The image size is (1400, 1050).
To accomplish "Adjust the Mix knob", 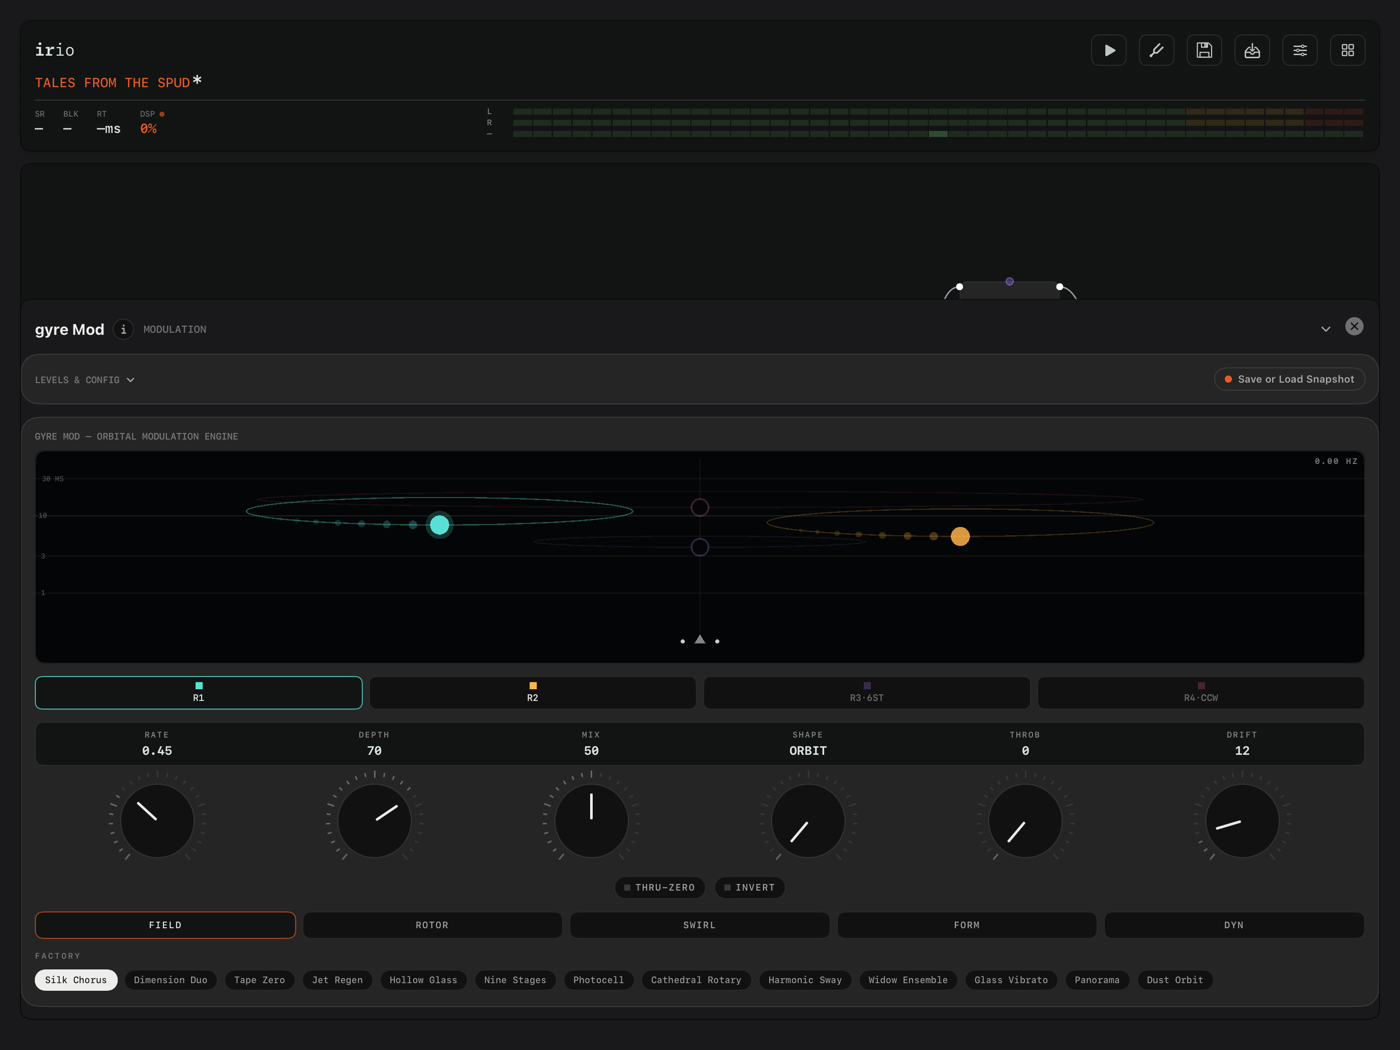I will [591, 820].
